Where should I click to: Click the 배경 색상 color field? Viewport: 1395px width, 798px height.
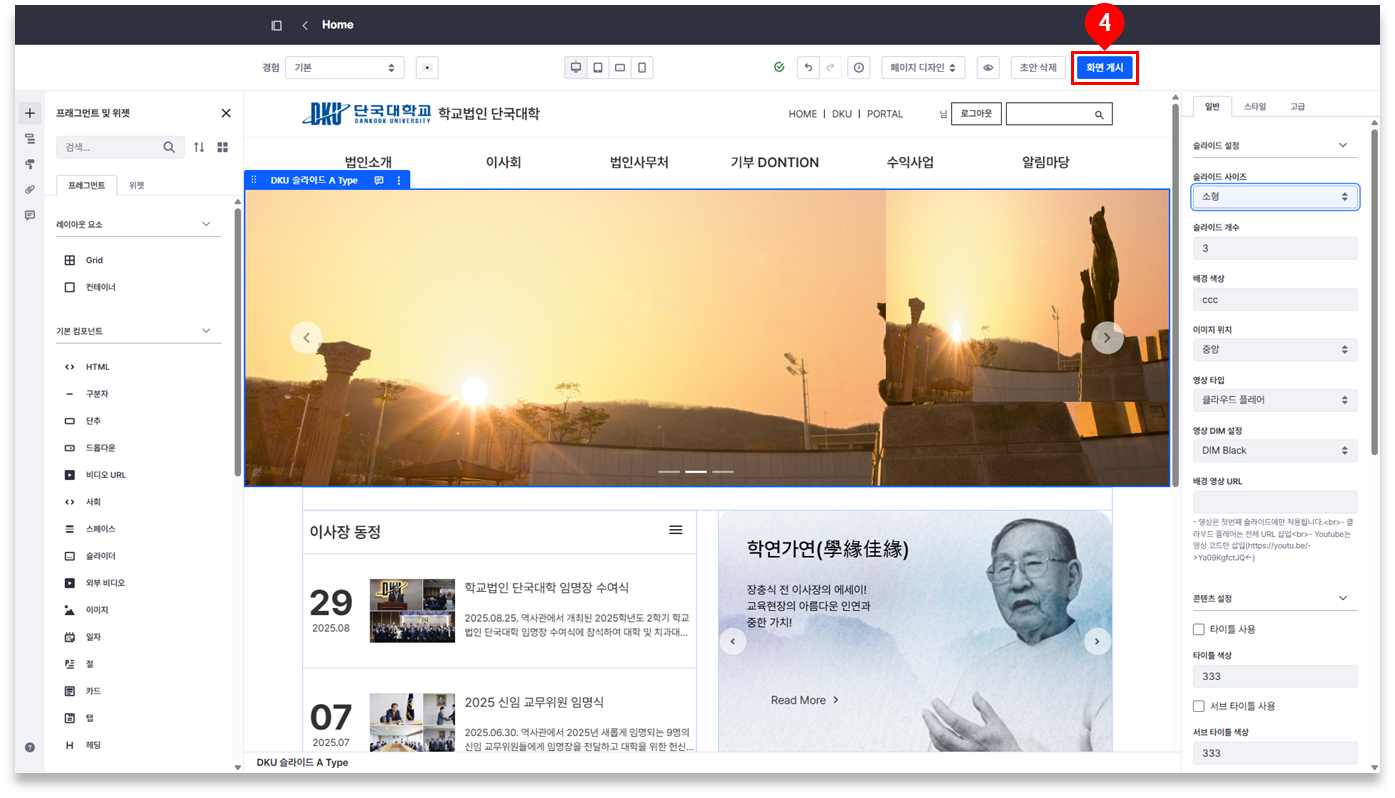pyautogui.click(x=1275, y=300)
